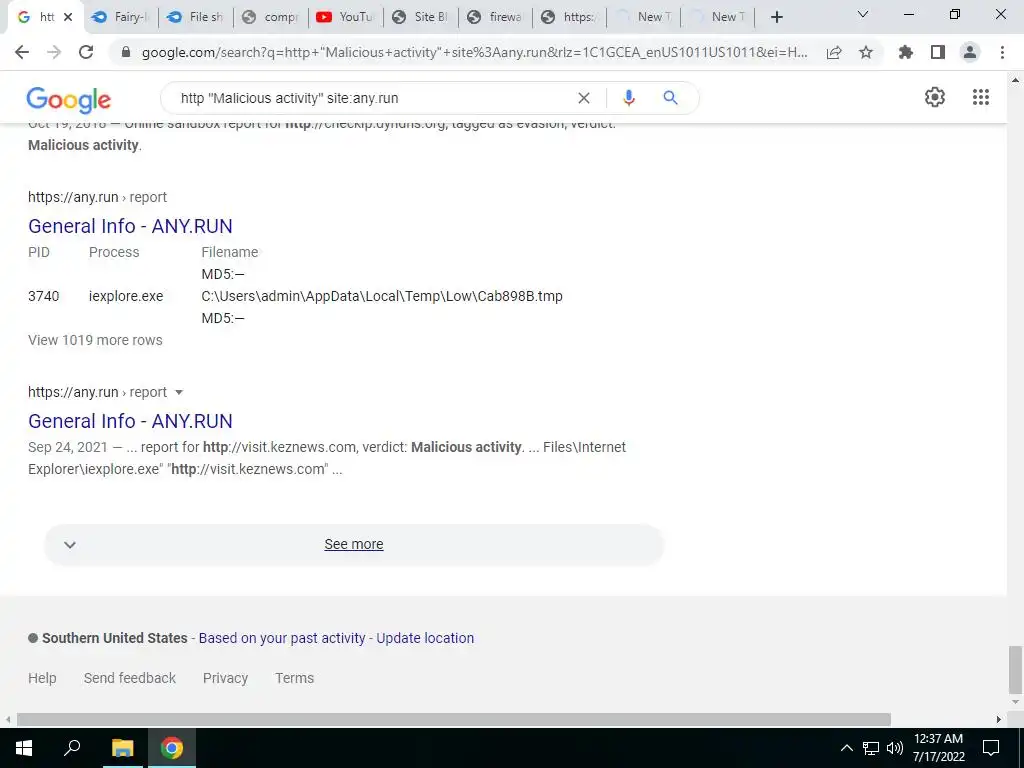Click the first https://any.run › report breadcrumb
1024x768 pixels.
(97, 197)
